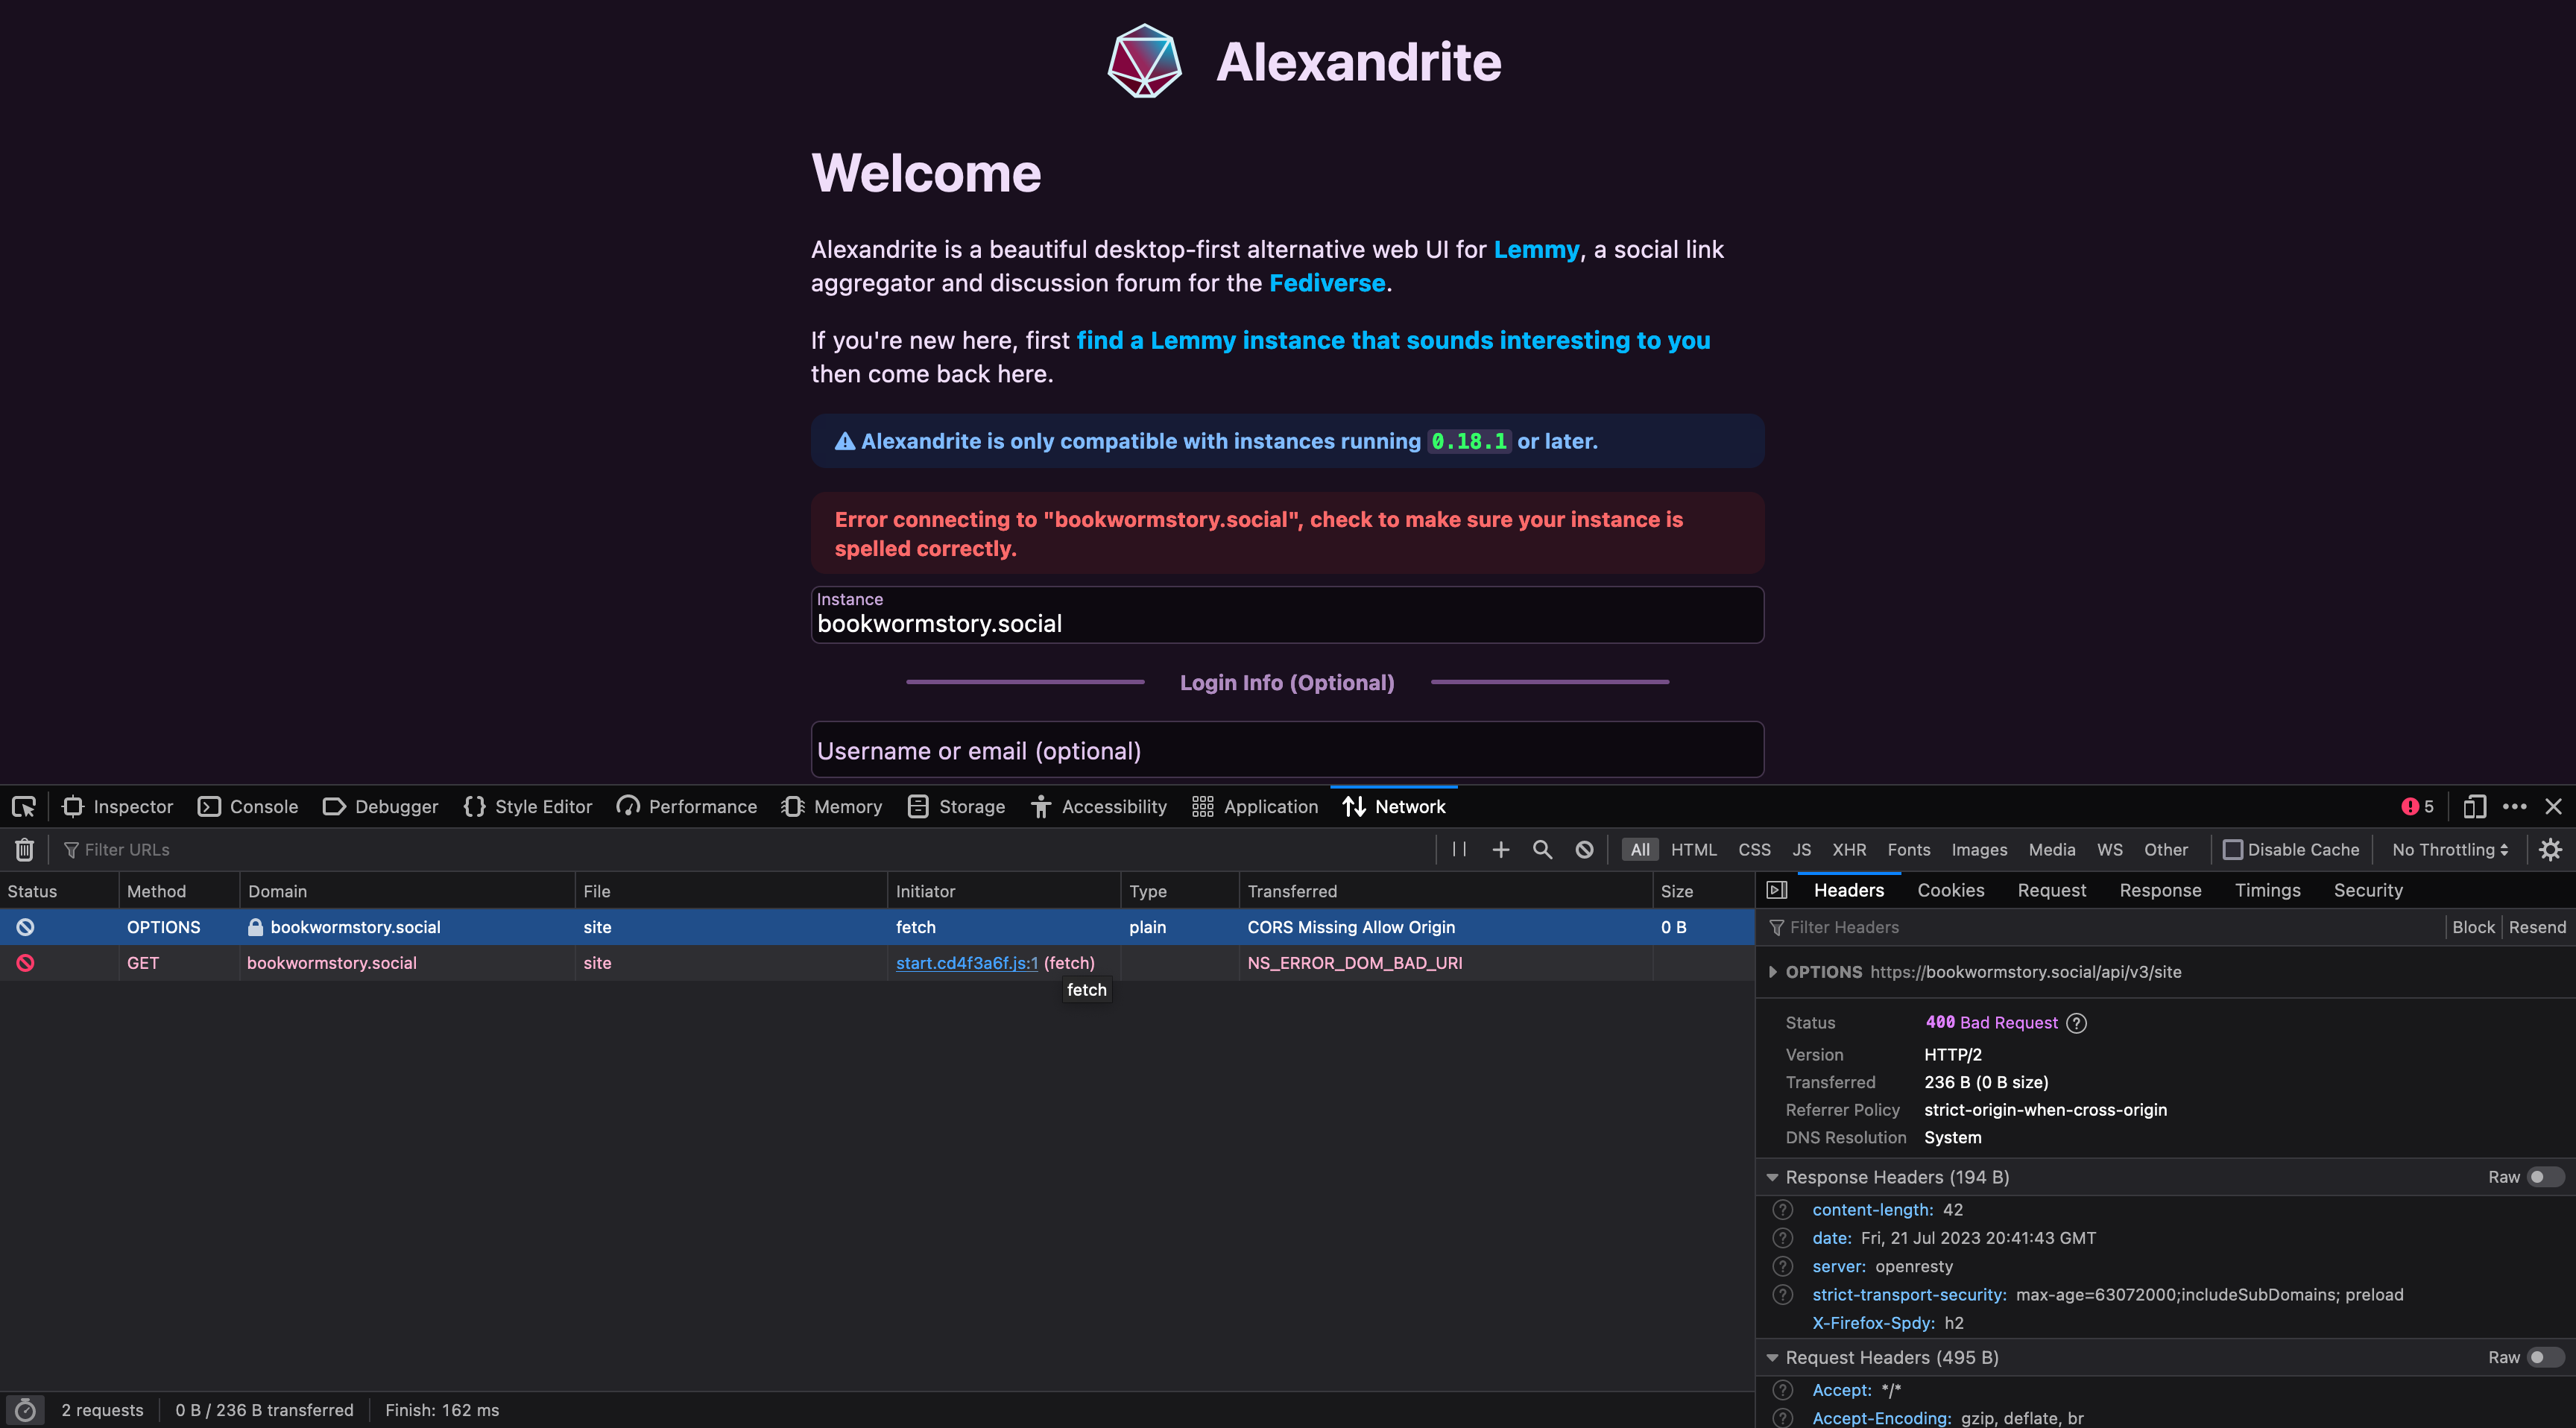Click the Alexandrite gem logo
Viewport: 2576px width, 1428px height.
point(1145,61)
